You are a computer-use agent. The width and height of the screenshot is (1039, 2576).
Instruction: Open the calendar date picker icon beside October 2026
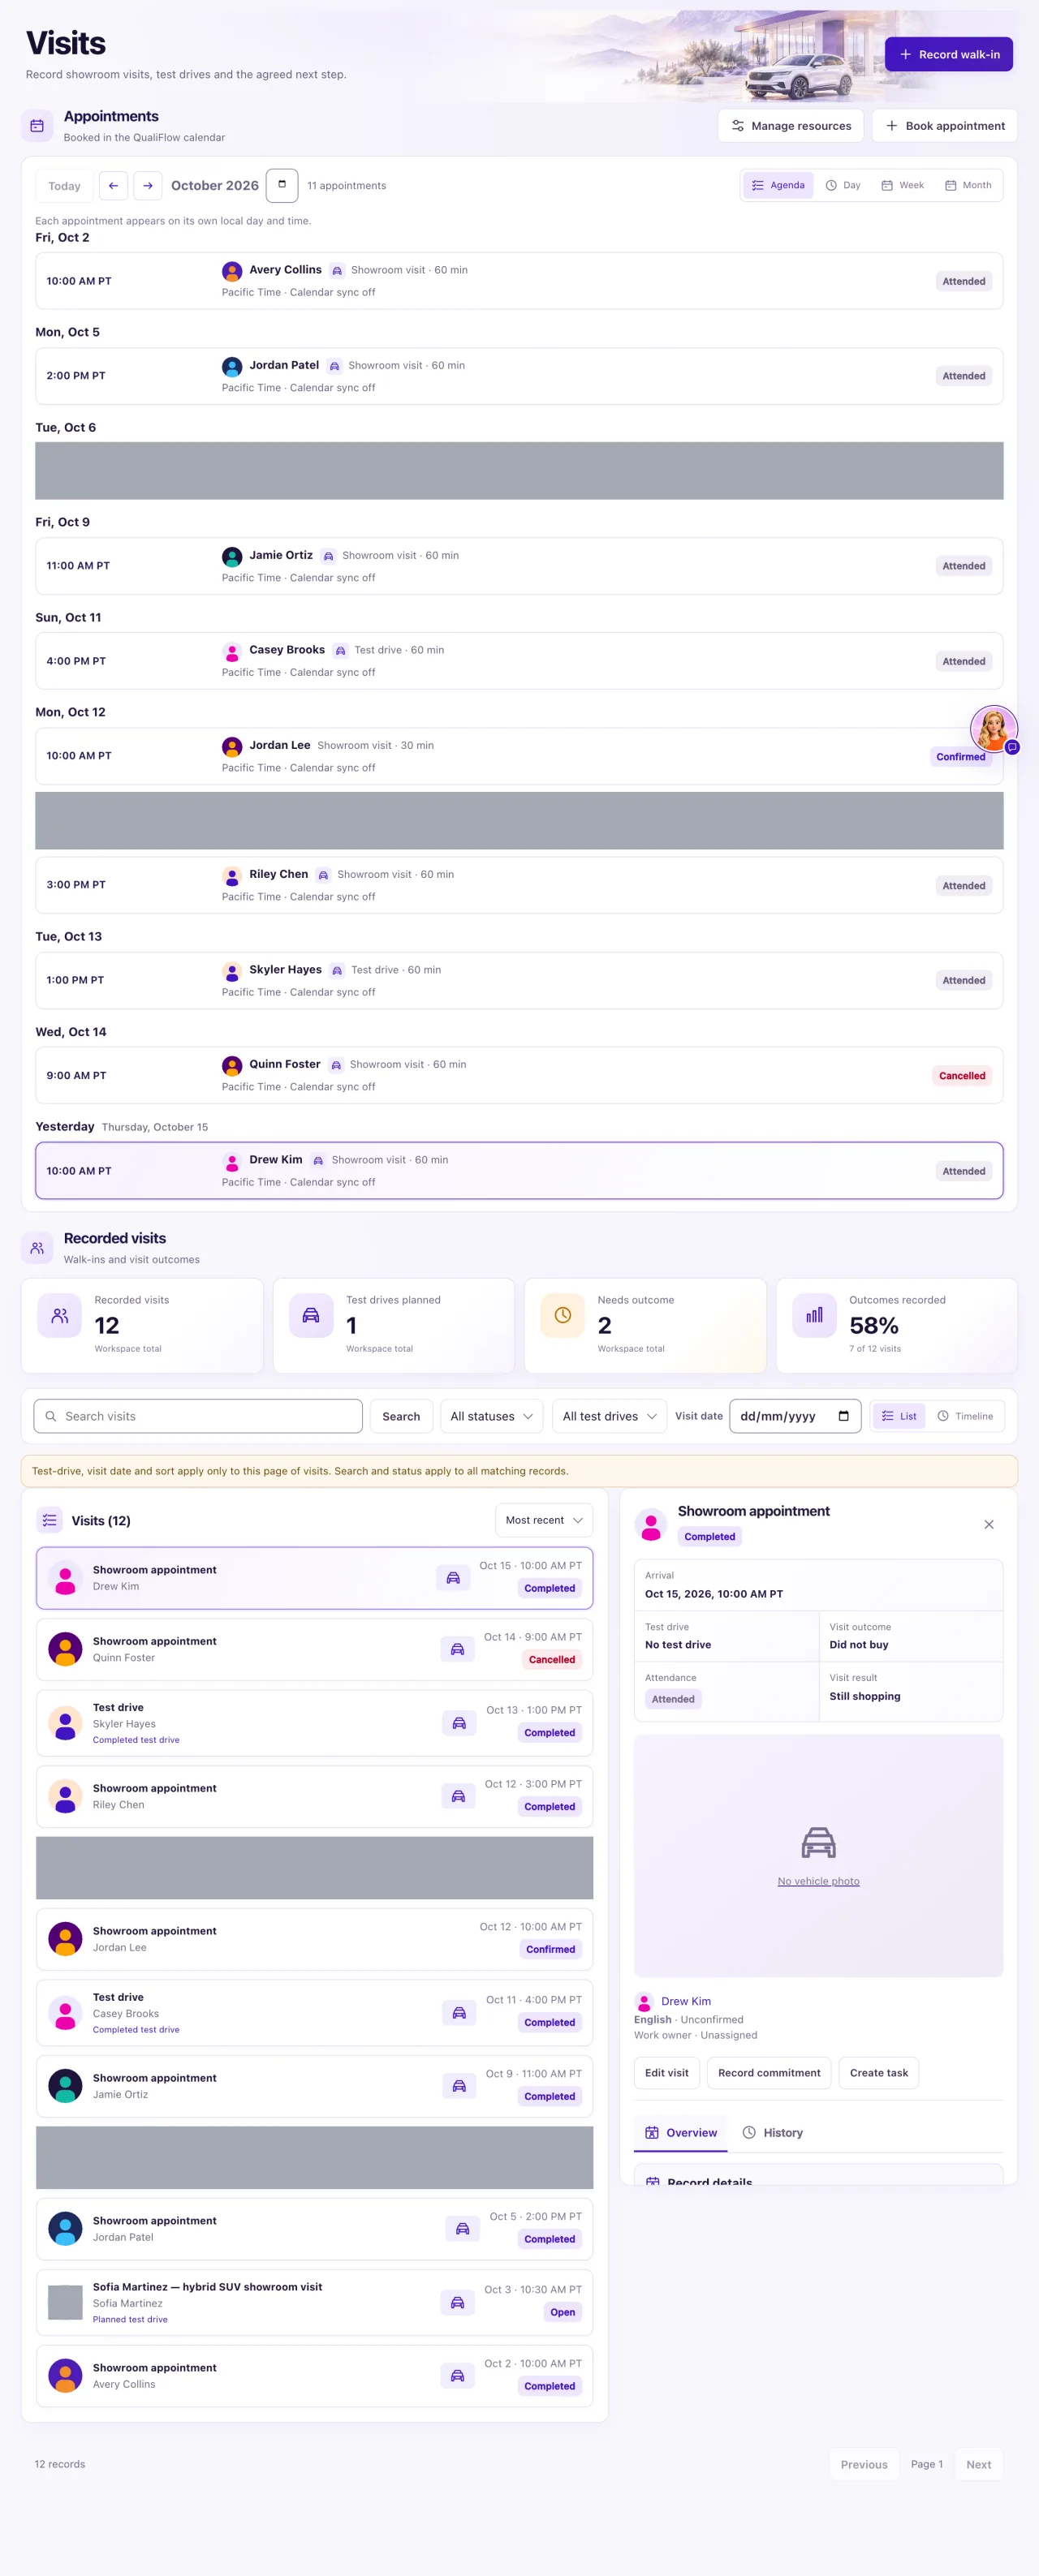(282, 185)
